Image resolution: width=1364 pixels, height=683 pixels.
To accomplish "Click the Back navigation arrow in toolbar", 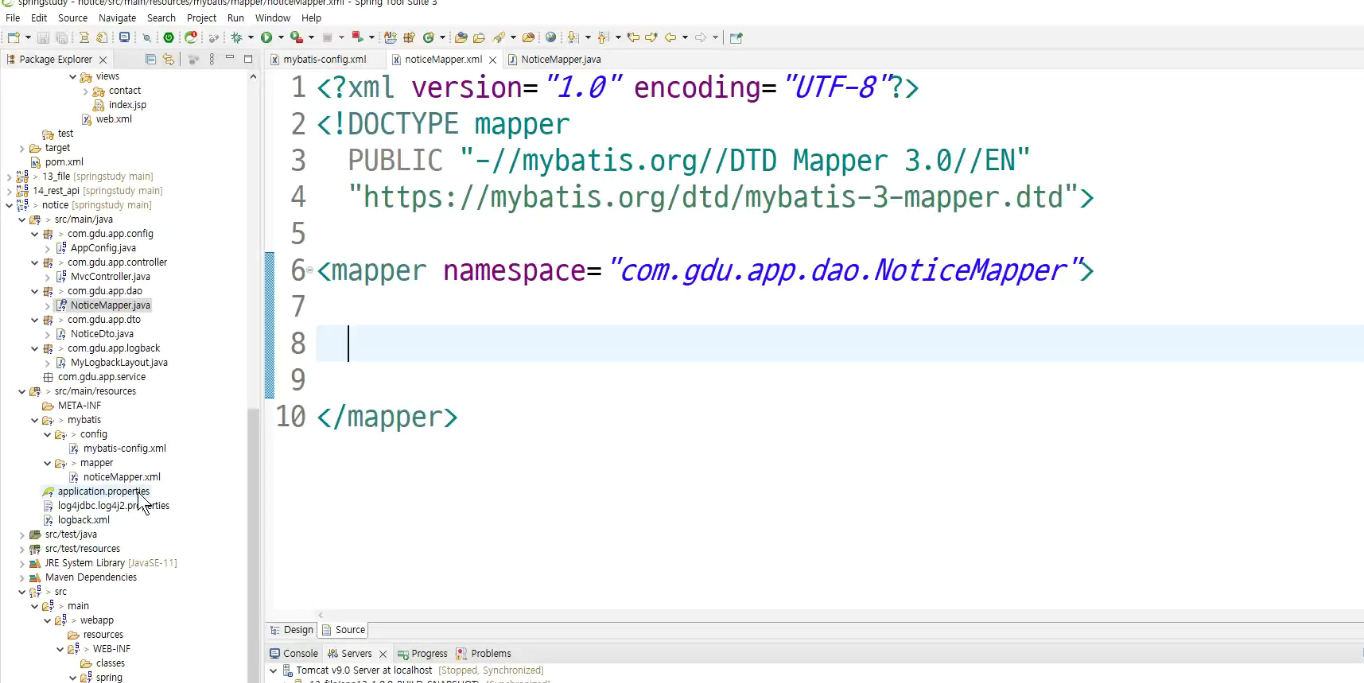I will [671, 37].
